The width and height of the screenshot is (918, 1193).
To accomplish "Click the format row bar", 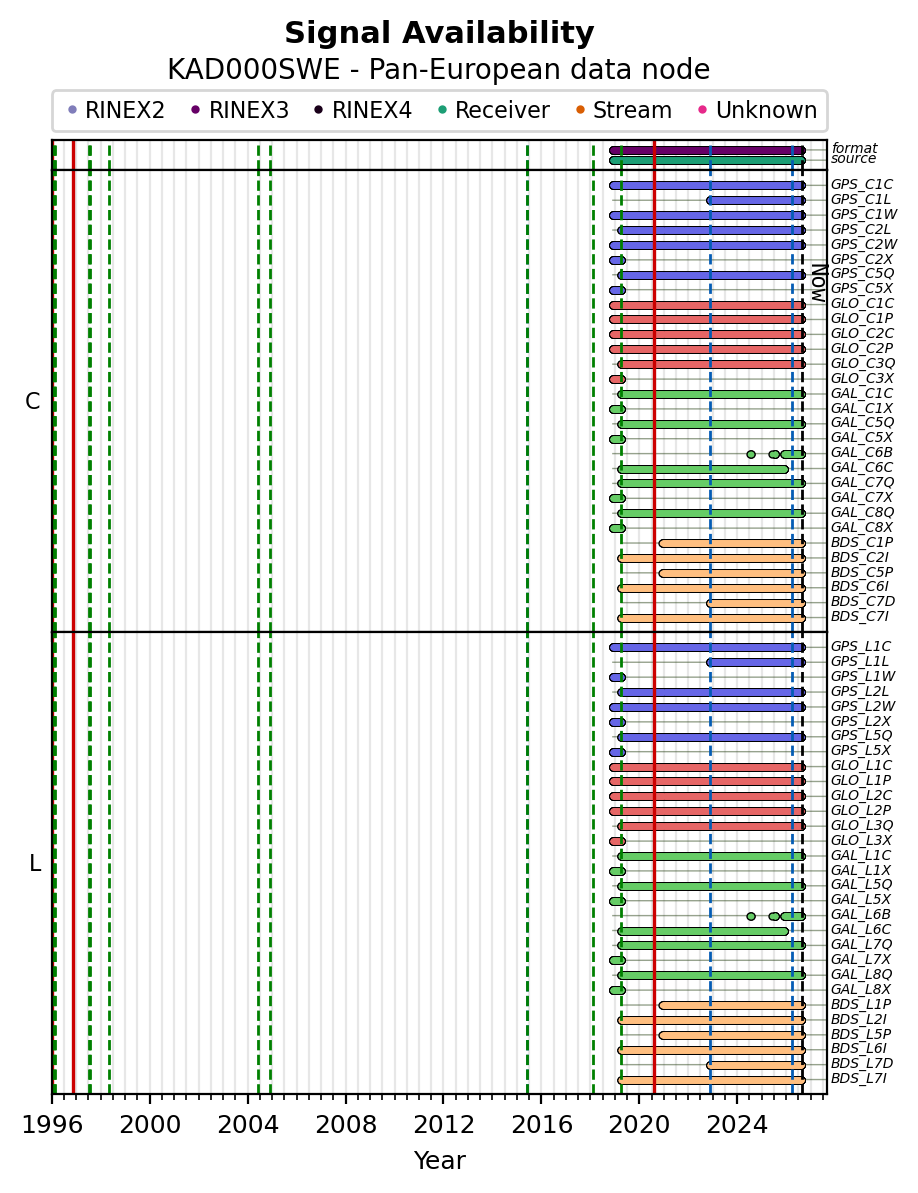I will 707,151.
